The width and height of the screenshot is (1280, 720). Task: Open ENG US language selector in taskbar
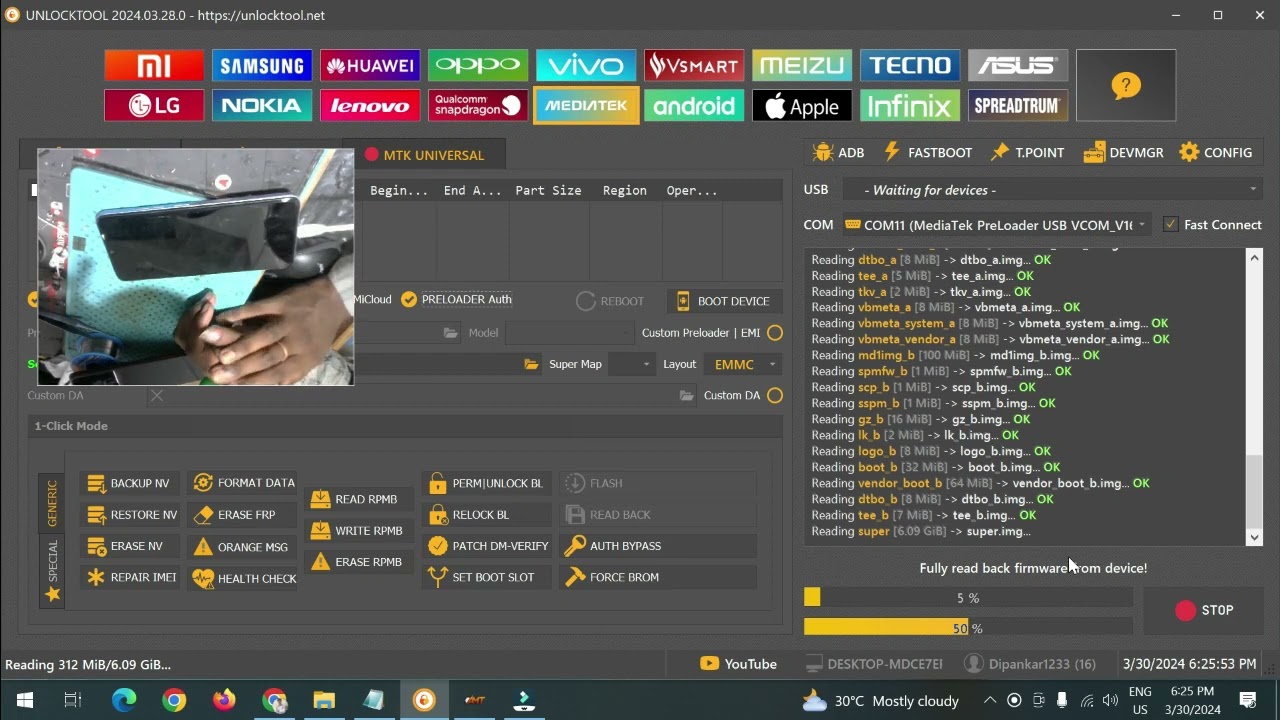(1140, 700)
